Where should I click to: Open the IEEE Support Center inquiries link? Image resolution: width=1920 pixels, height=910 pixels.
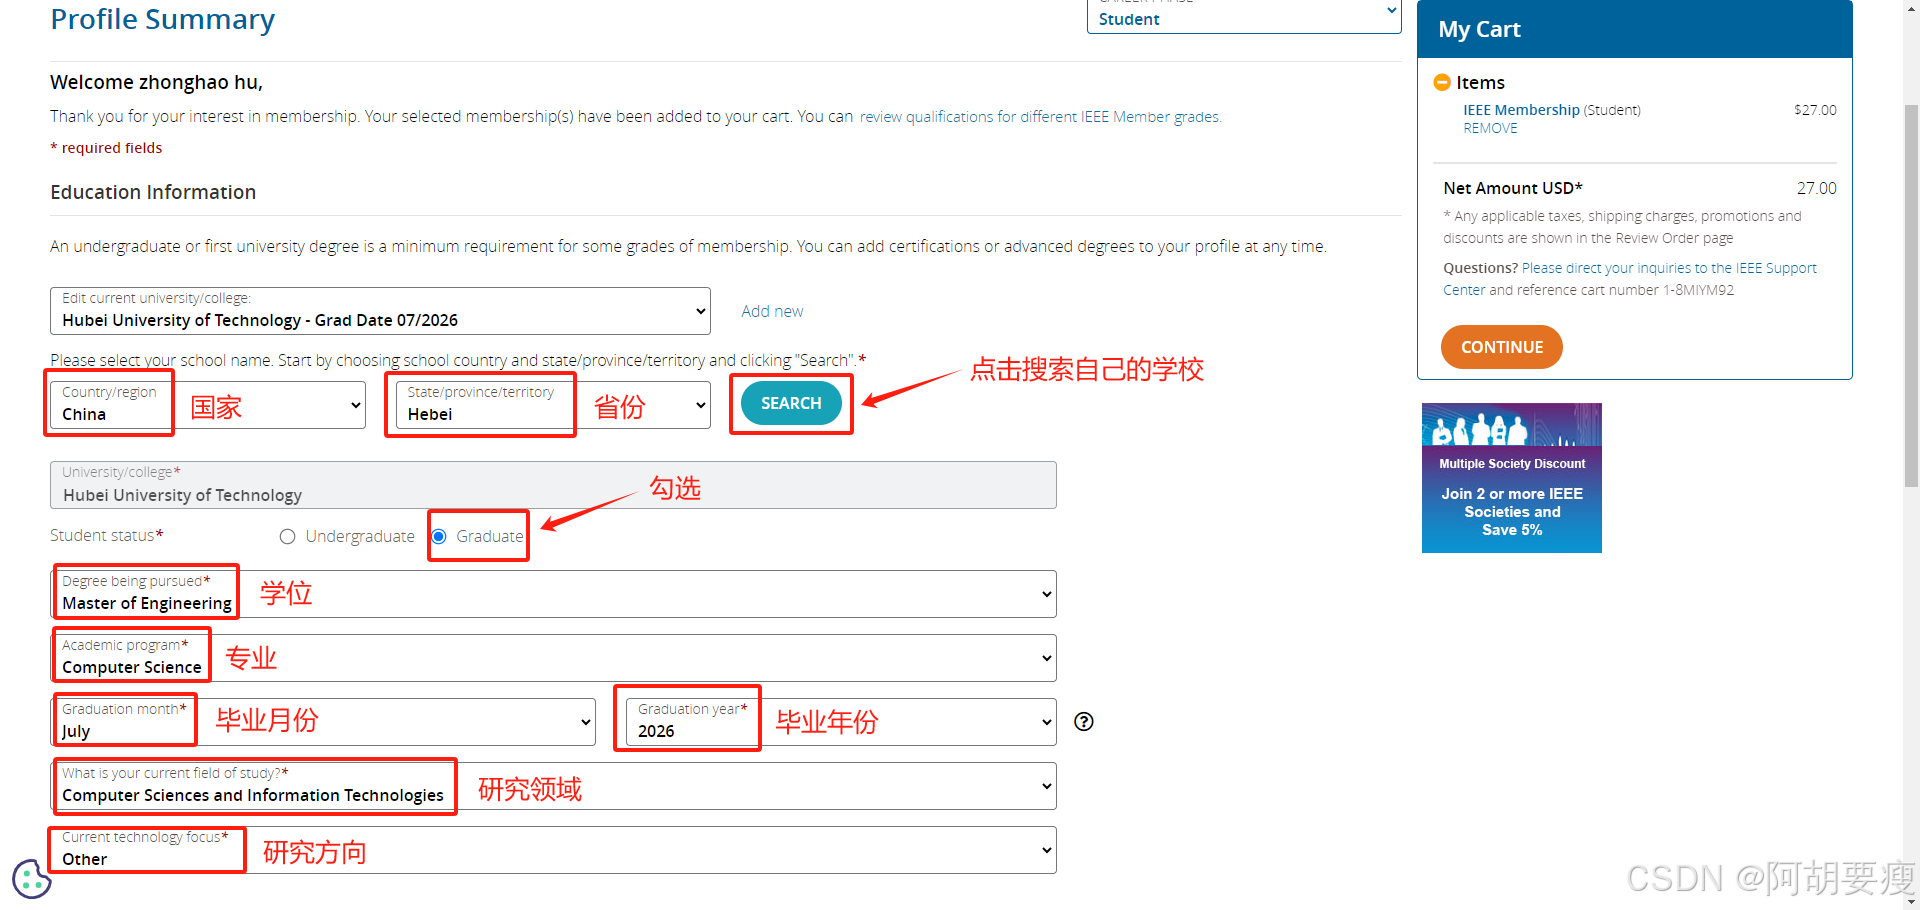point(1630,279)
